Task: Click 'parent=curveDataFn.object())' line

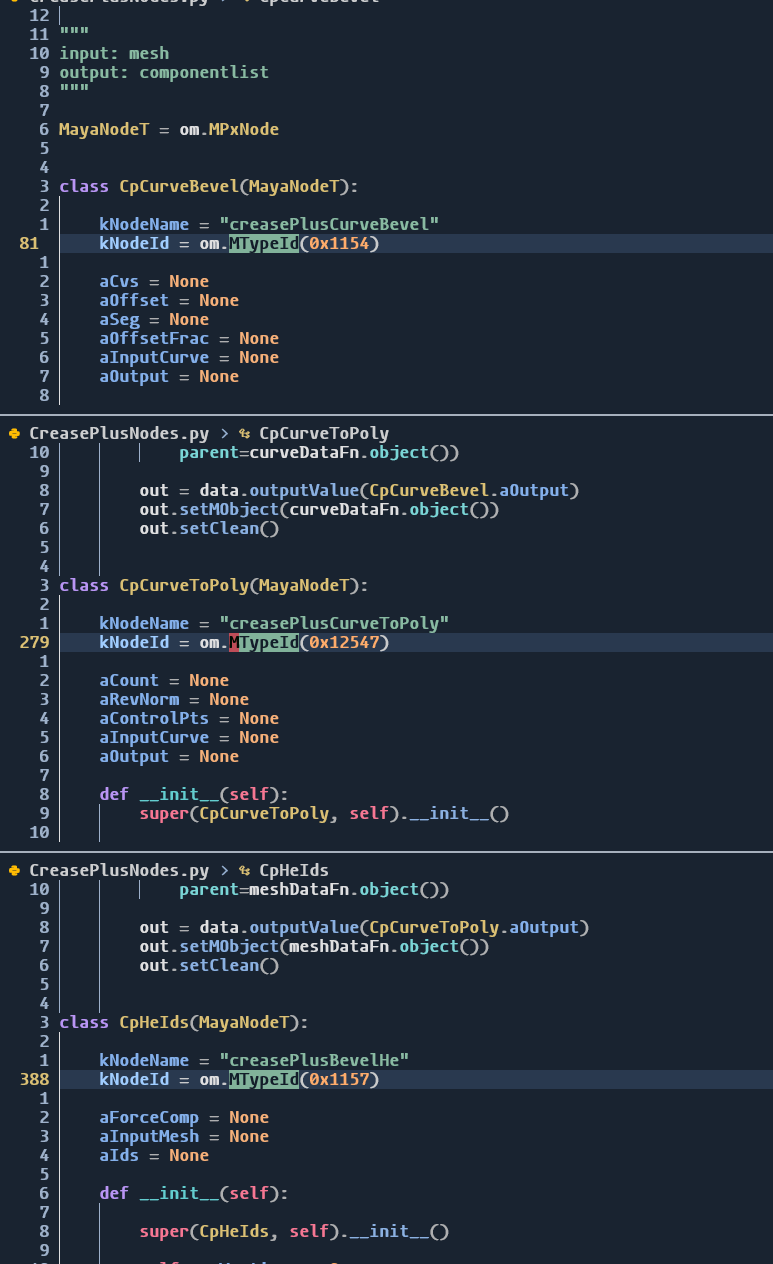Action: coord(319,452)
